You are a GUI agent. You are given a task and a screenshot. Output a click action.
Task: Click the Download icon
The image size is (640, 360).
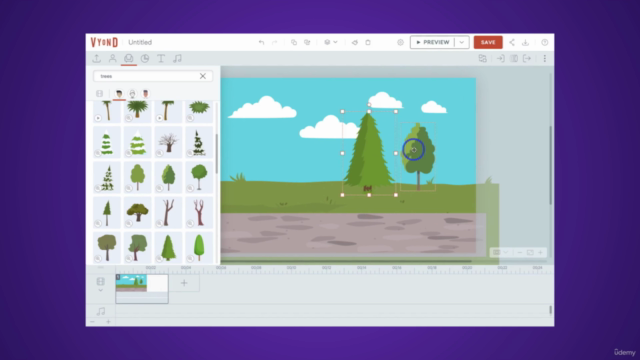(x=525, y=42)
